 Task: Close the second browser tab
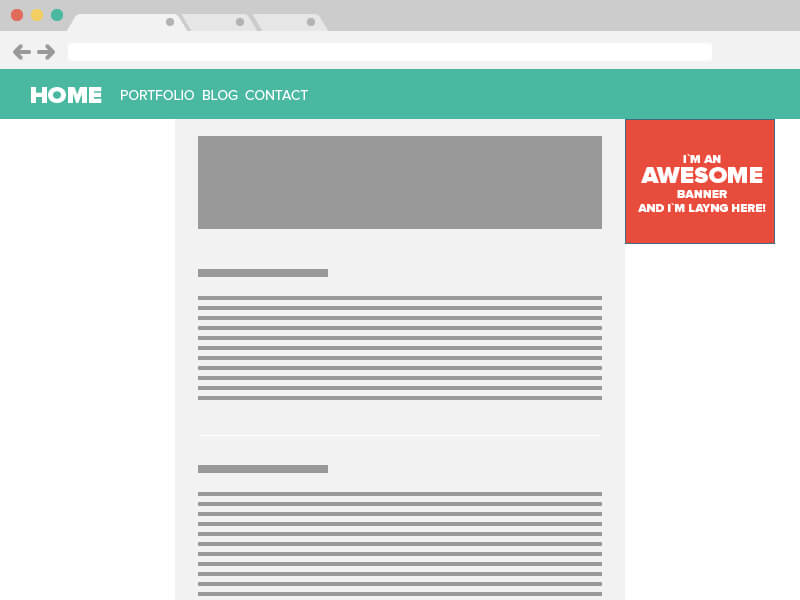[x=240, y=22]
